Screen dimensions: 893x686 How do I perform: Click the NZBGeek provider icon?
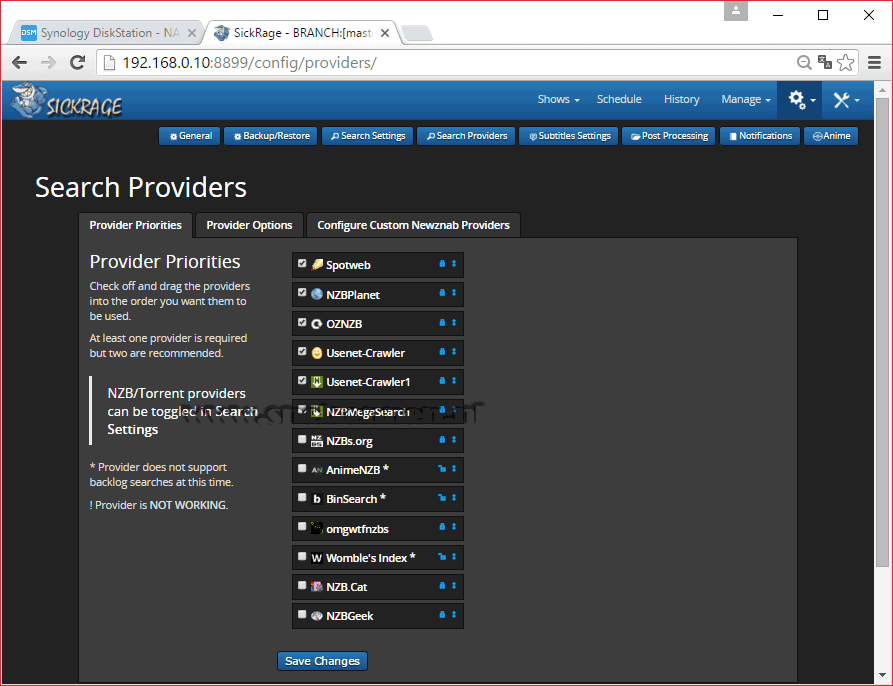click(x=317, y=616)
